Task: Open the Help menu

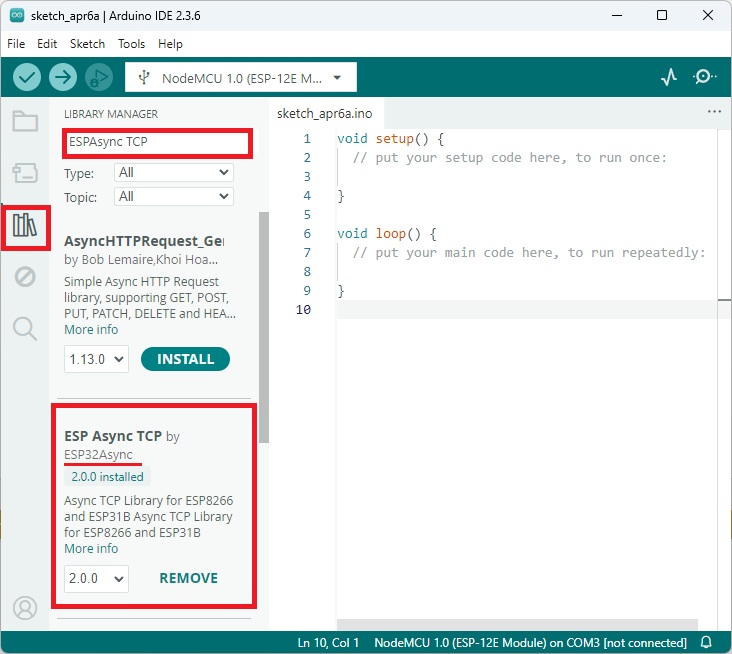Action: coord(170,44)
